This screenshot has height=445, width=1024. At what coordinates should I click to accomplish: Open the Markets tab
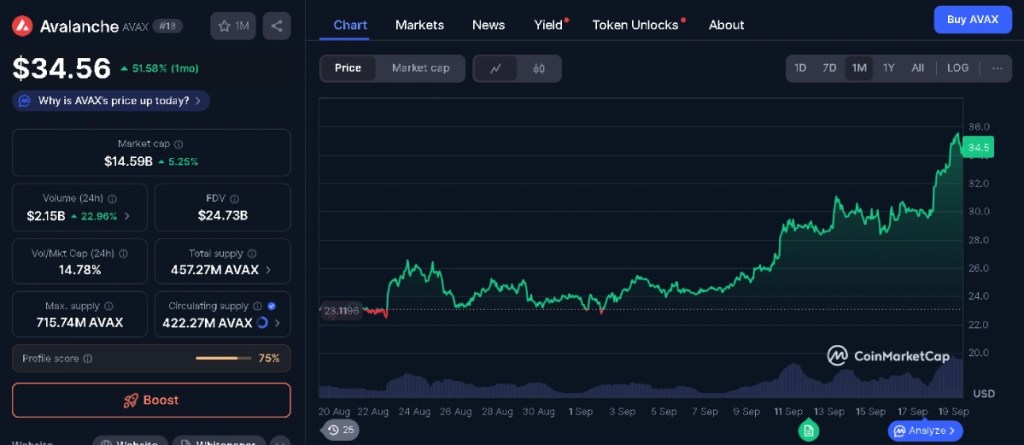pos(419,25)
